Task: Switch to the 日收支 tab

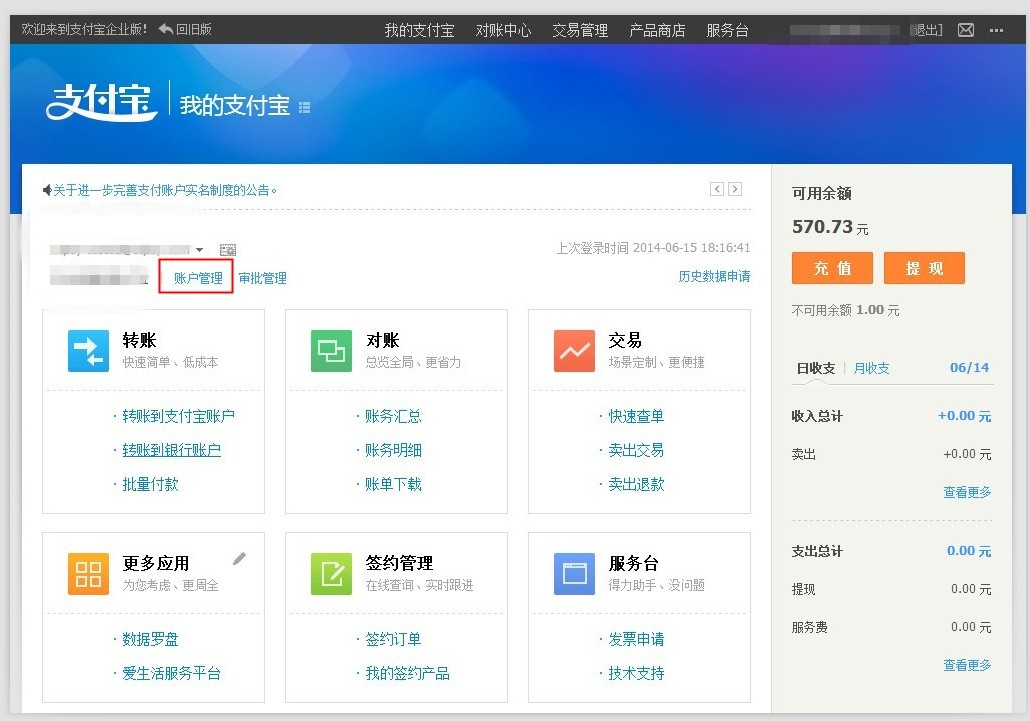Action: [x=816, y=368]
